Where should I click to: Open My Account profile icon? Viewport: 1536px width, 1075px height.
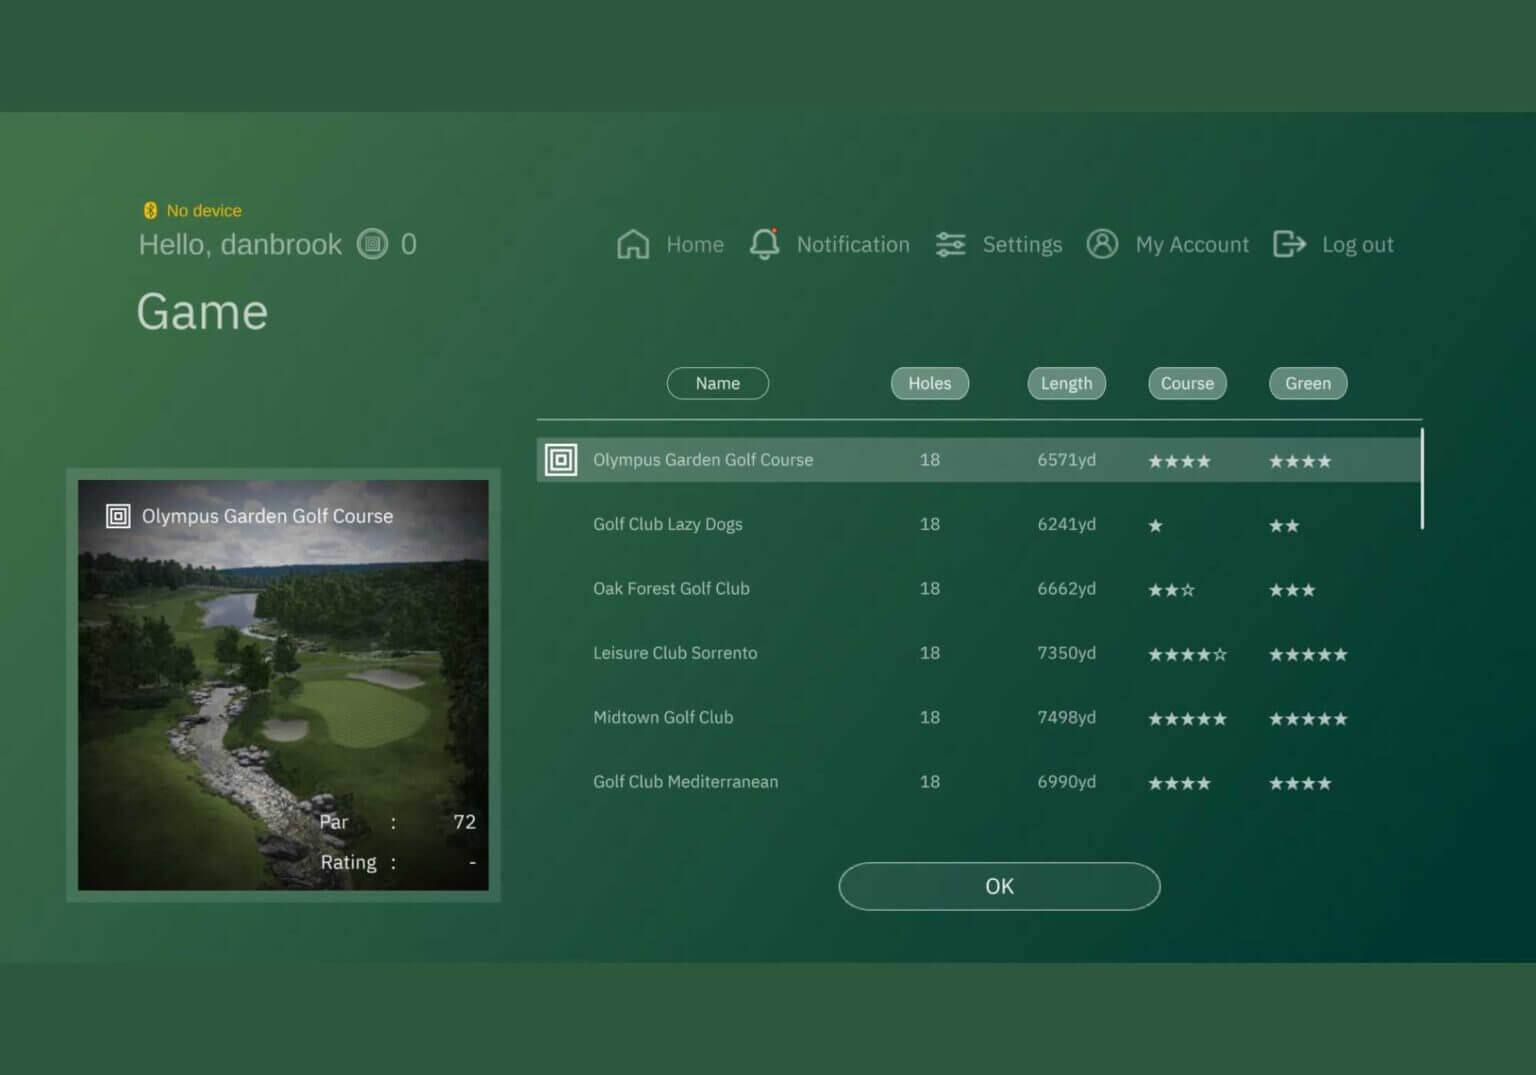[x=1103, y=244]
